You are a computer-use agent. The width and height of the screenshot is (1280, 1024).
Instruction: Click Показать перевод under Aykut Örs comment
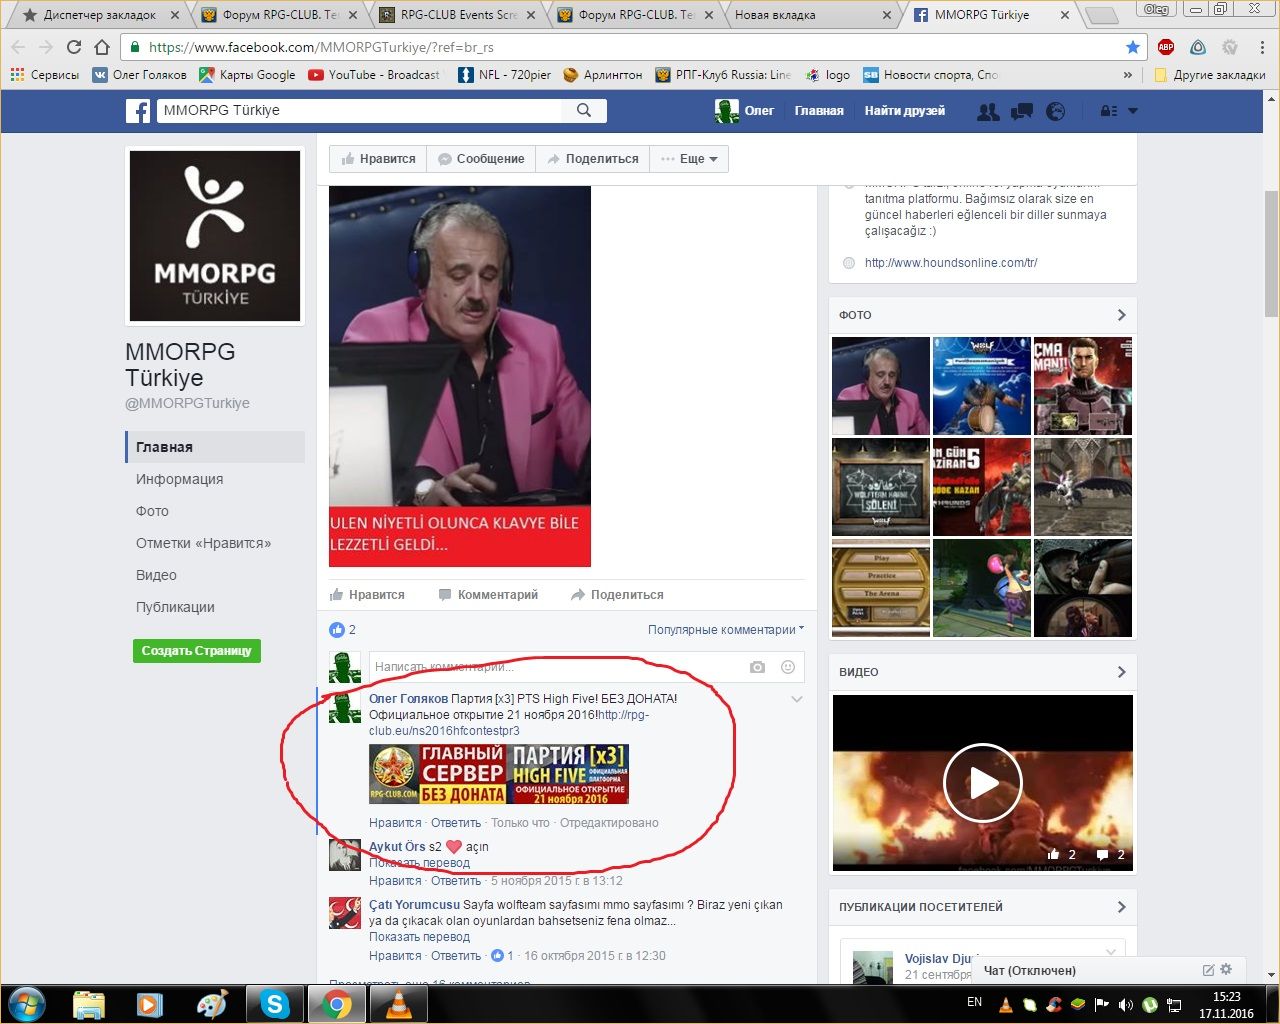[419, 863]
